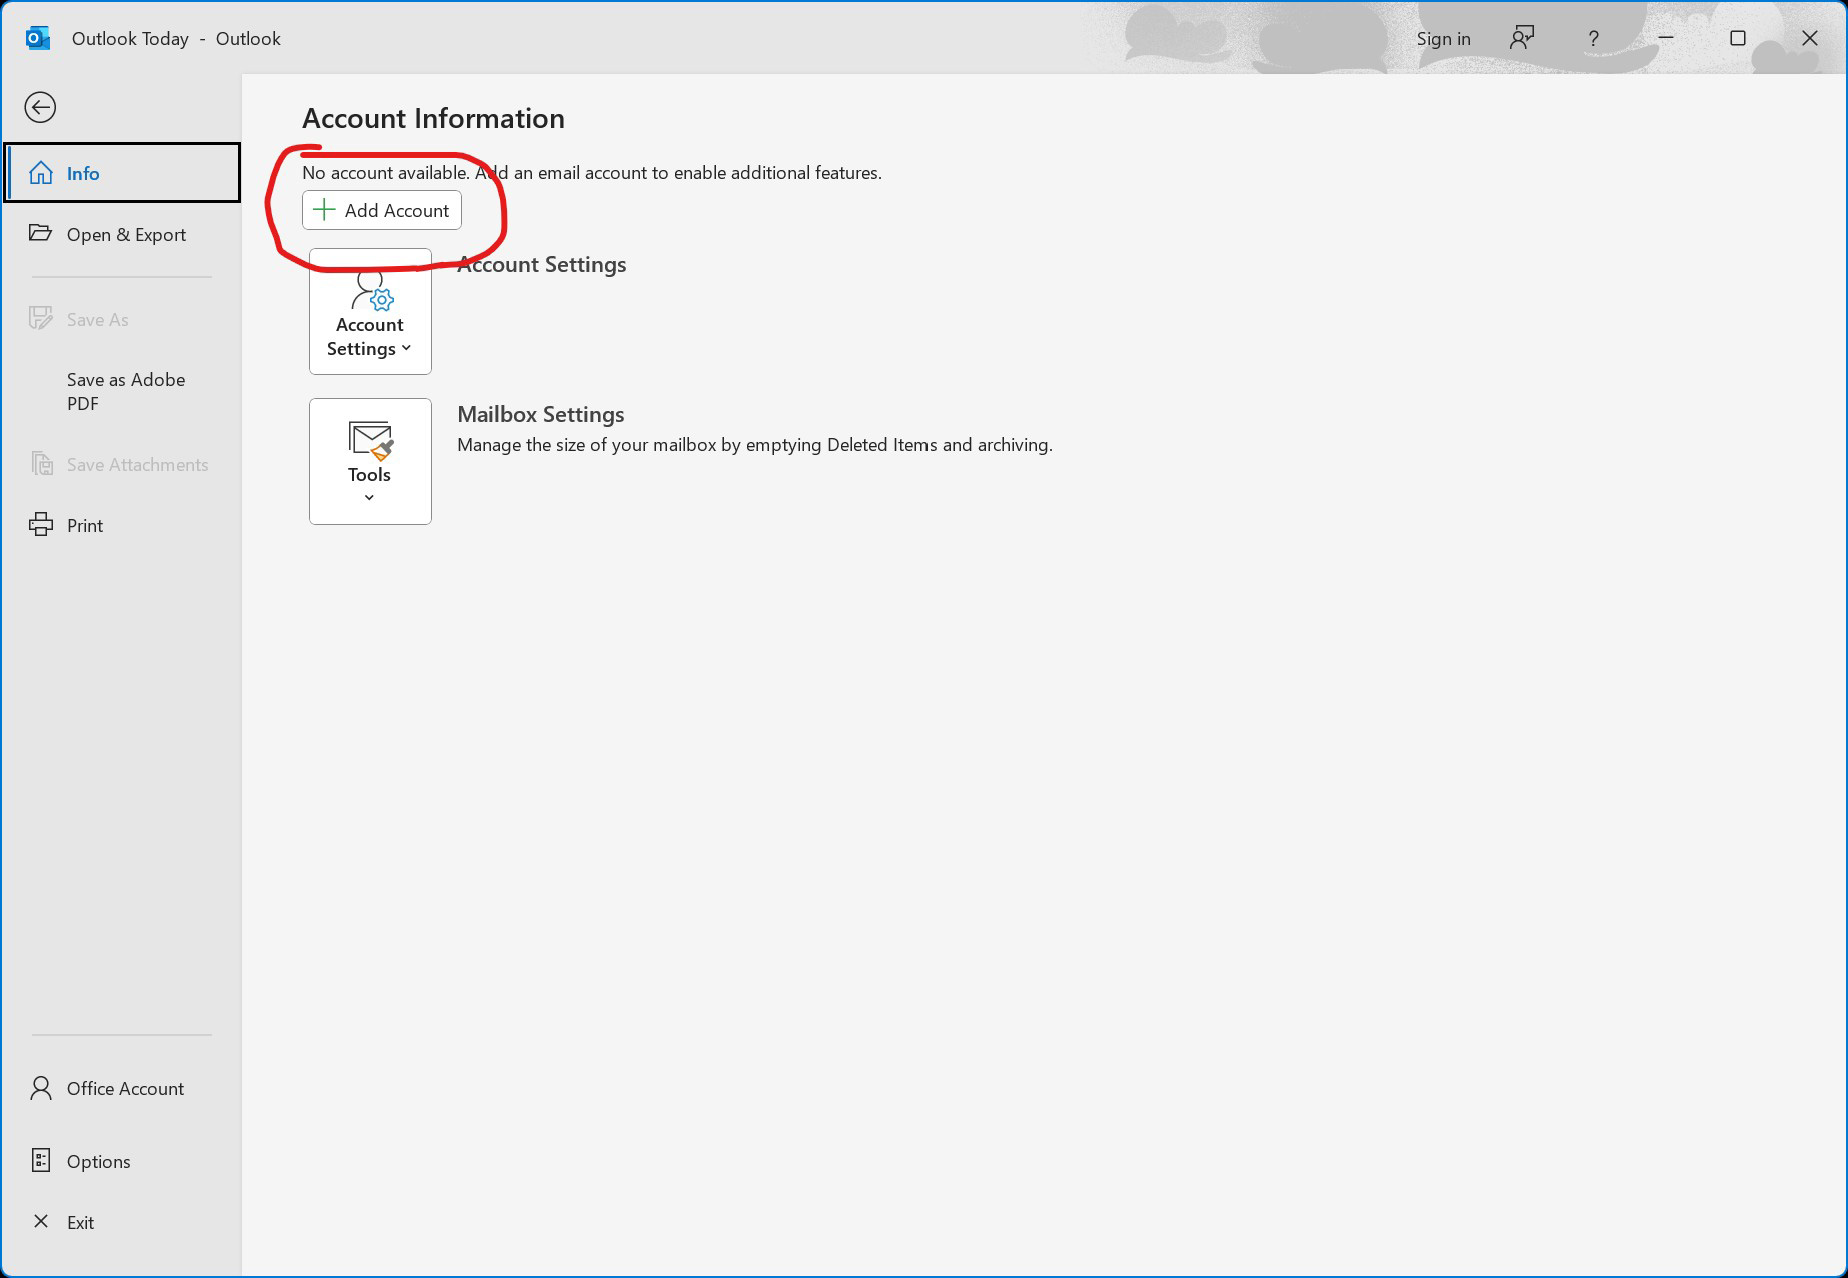Open Help via the question mark icon
This screenshot has height=1278, width=1848.
(1593, 38)
